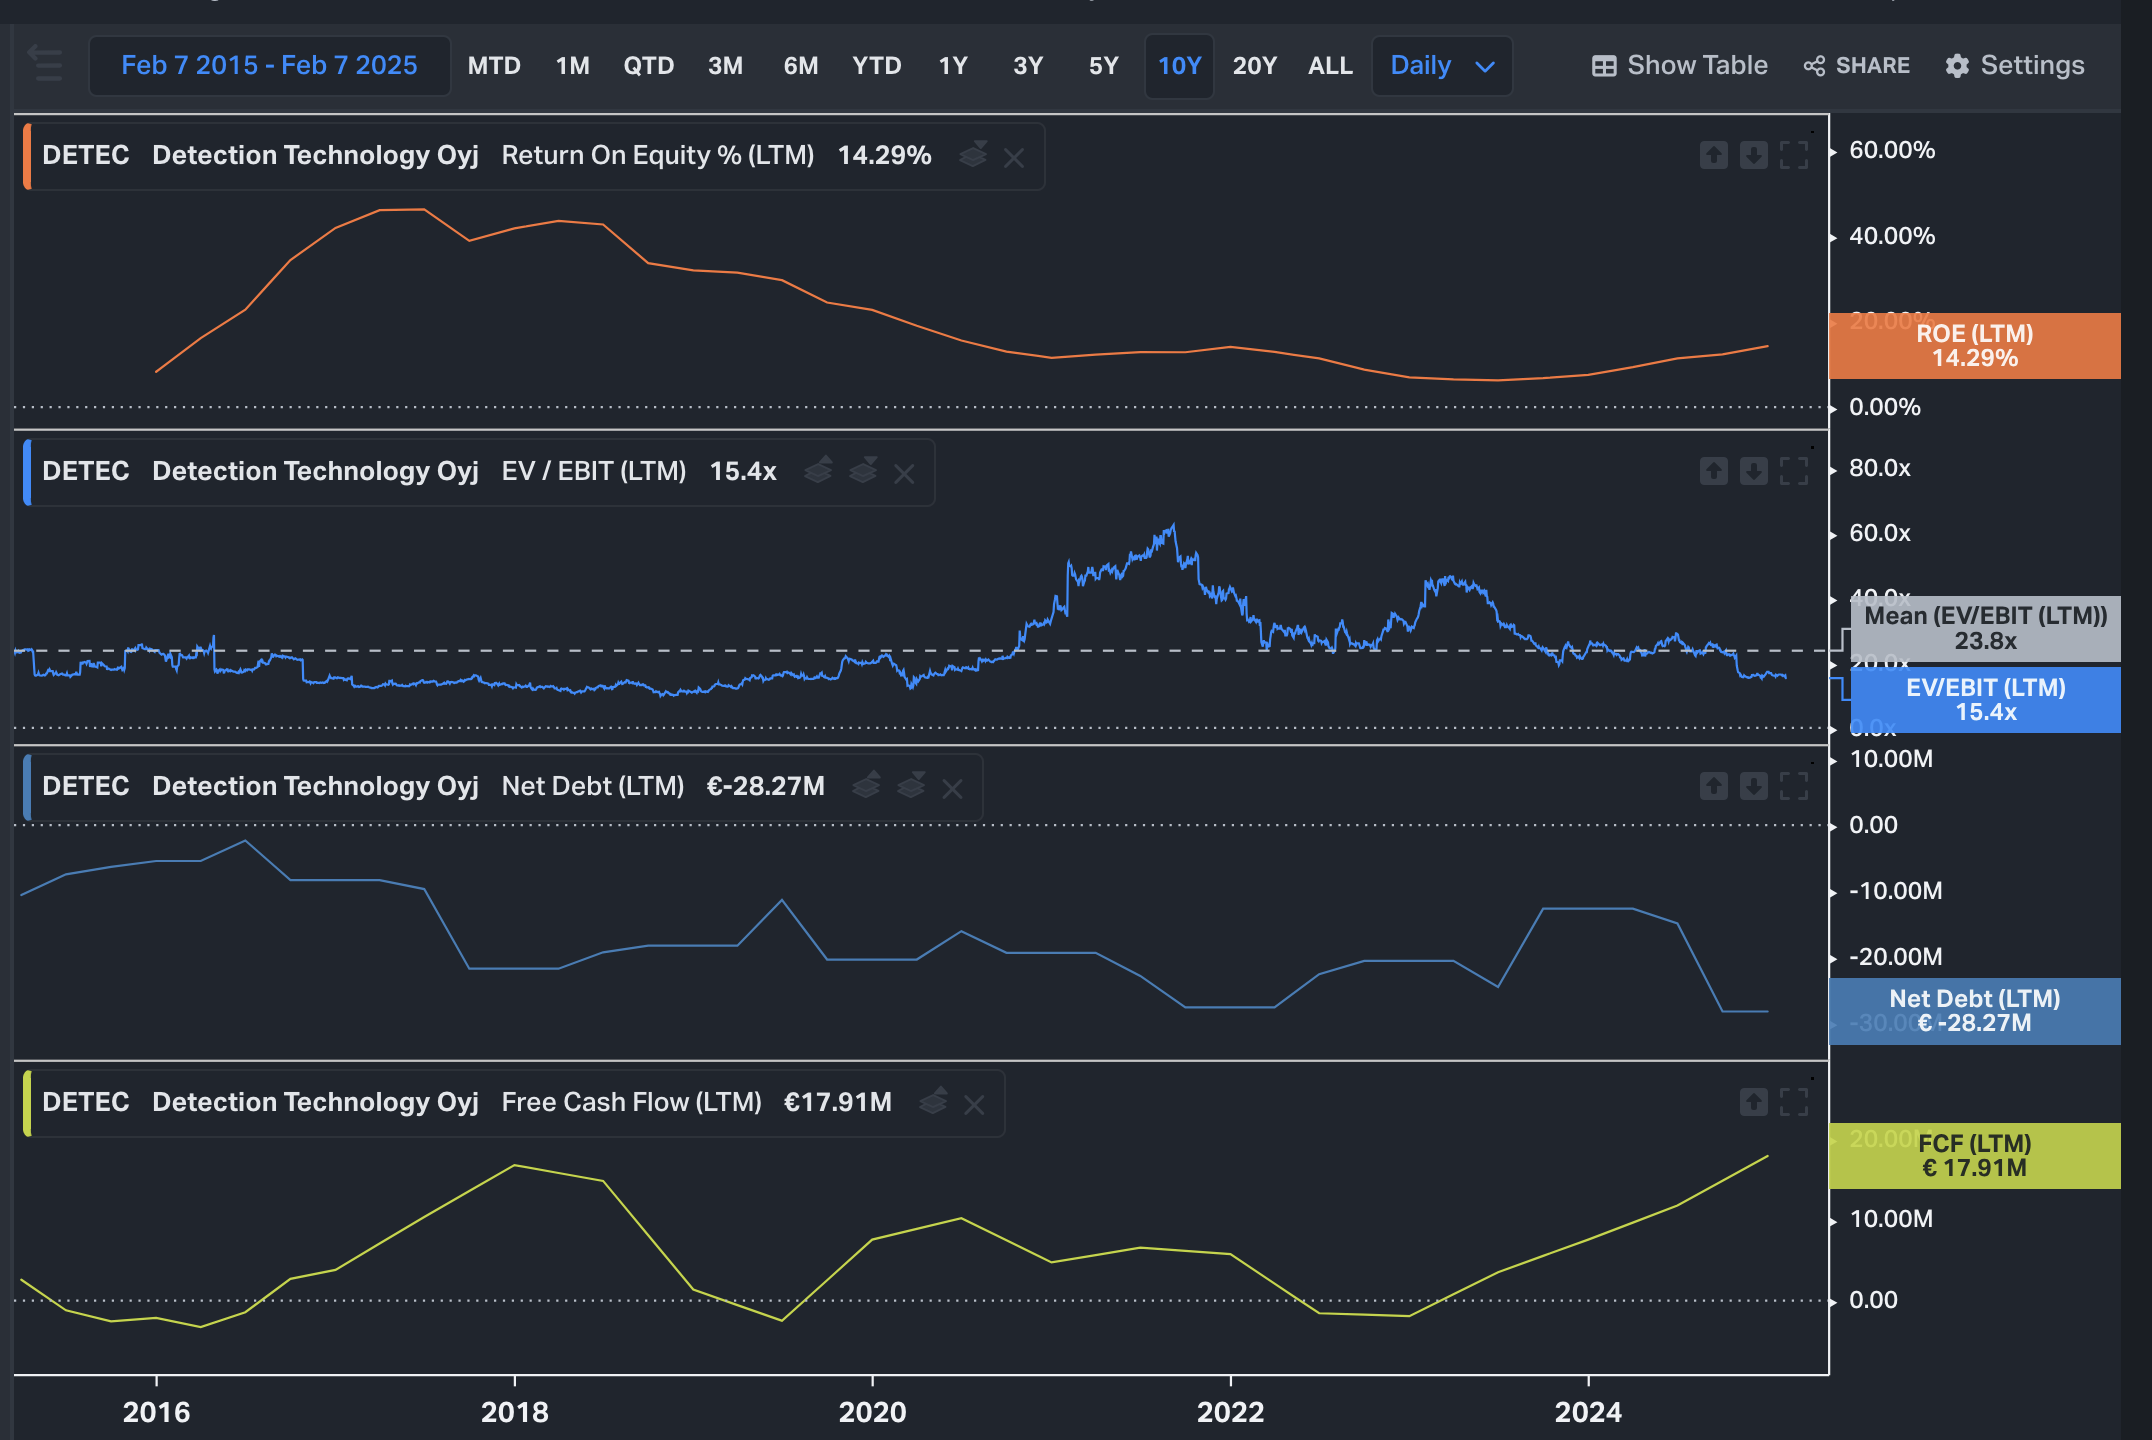Viewport: 2152px width, 1440px height.
Task: Switch to the 5Y time range
Action: pyautogui.click(x=1103, y=66)
